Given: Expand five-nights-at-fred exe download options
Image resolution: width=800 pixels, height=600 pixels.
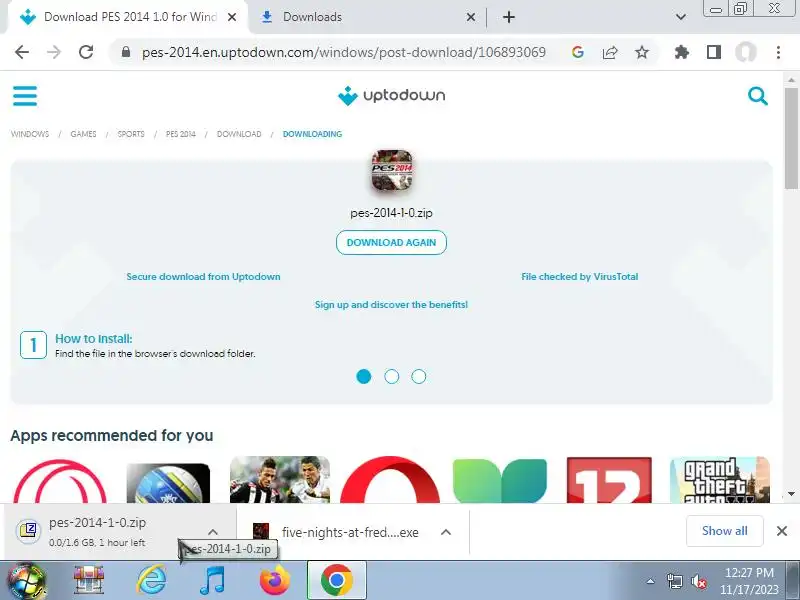Looking at the screenshot, I should click(445, 532).
